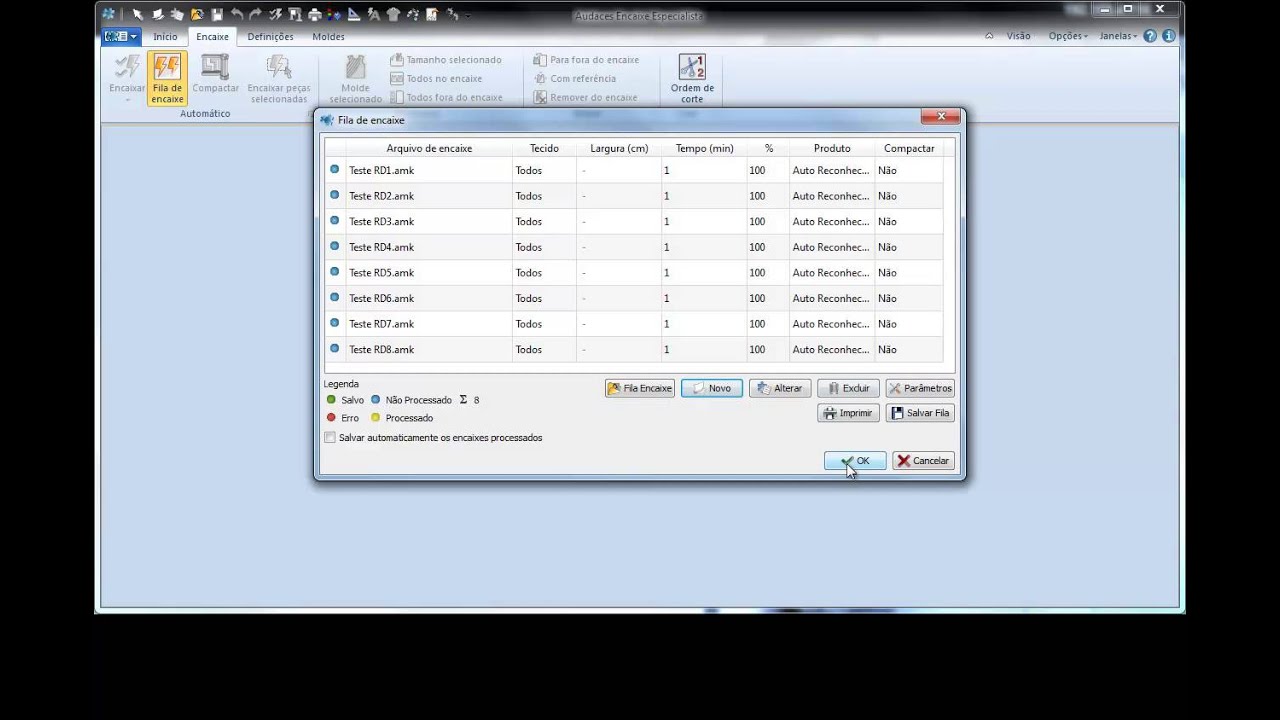Confirm the dialog with OK
Viewport: 1280px width, 720px height.
click(x=855, y=461)
